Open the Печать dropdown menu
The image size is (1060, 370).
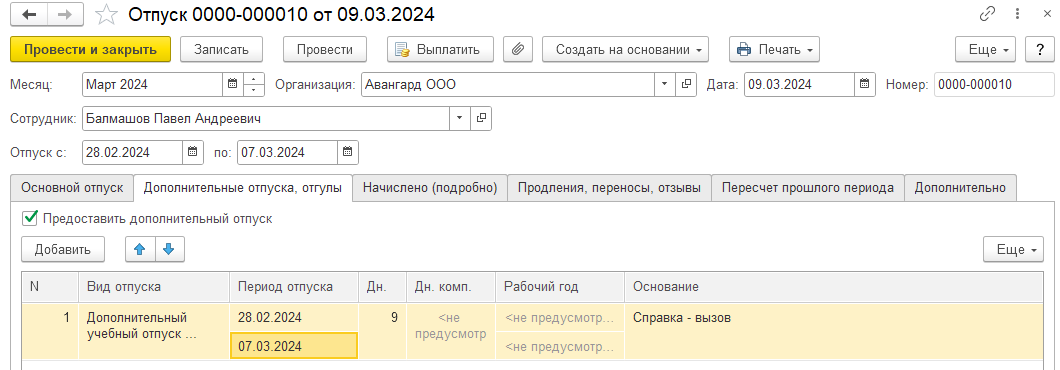tap(774, 49)
